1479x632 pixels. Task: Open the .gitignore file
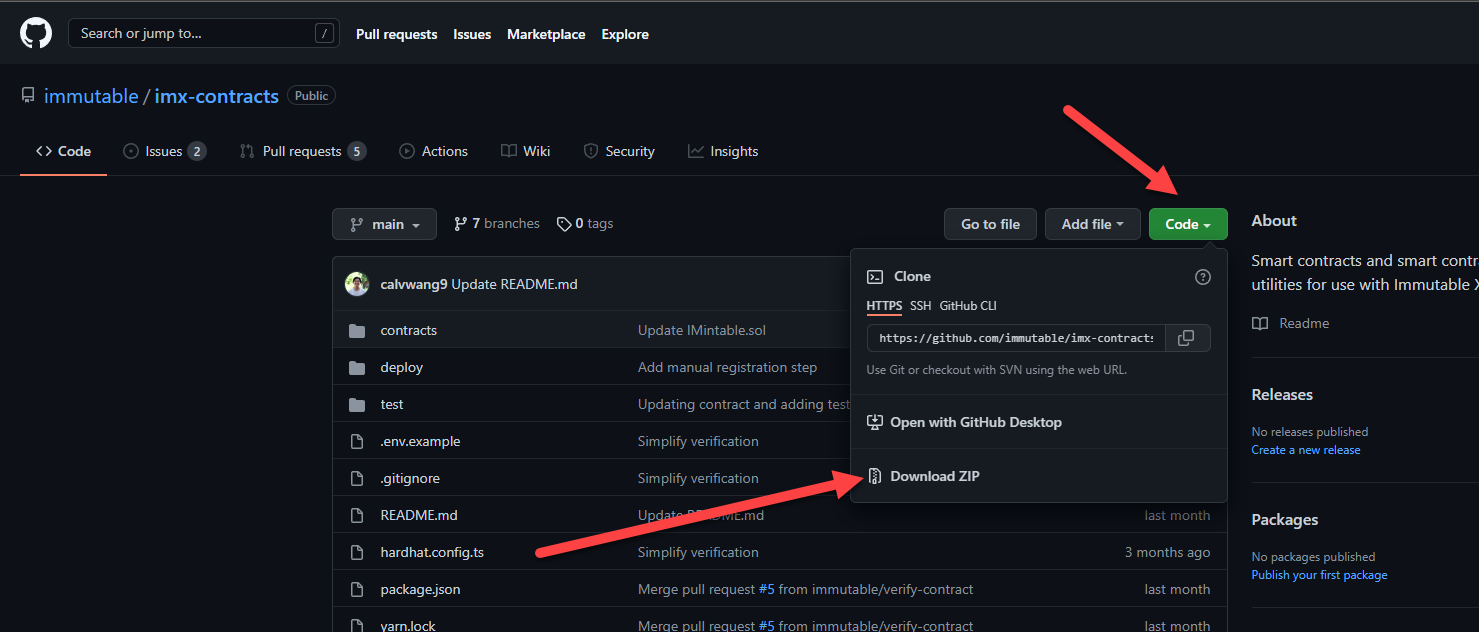point(410,478)
